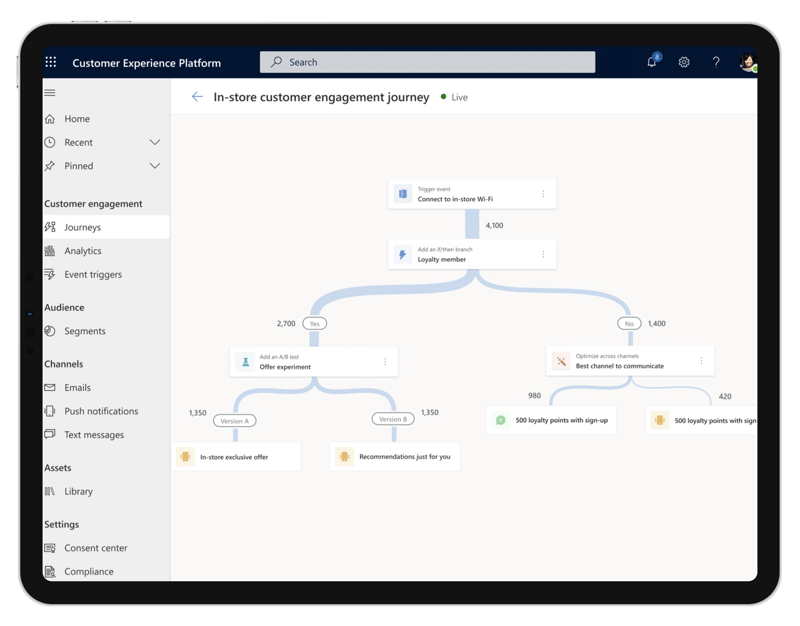Viewport: 800px width, 626px height.
Task: Click the Customer Experience Platform title
Action: (146, 63)
